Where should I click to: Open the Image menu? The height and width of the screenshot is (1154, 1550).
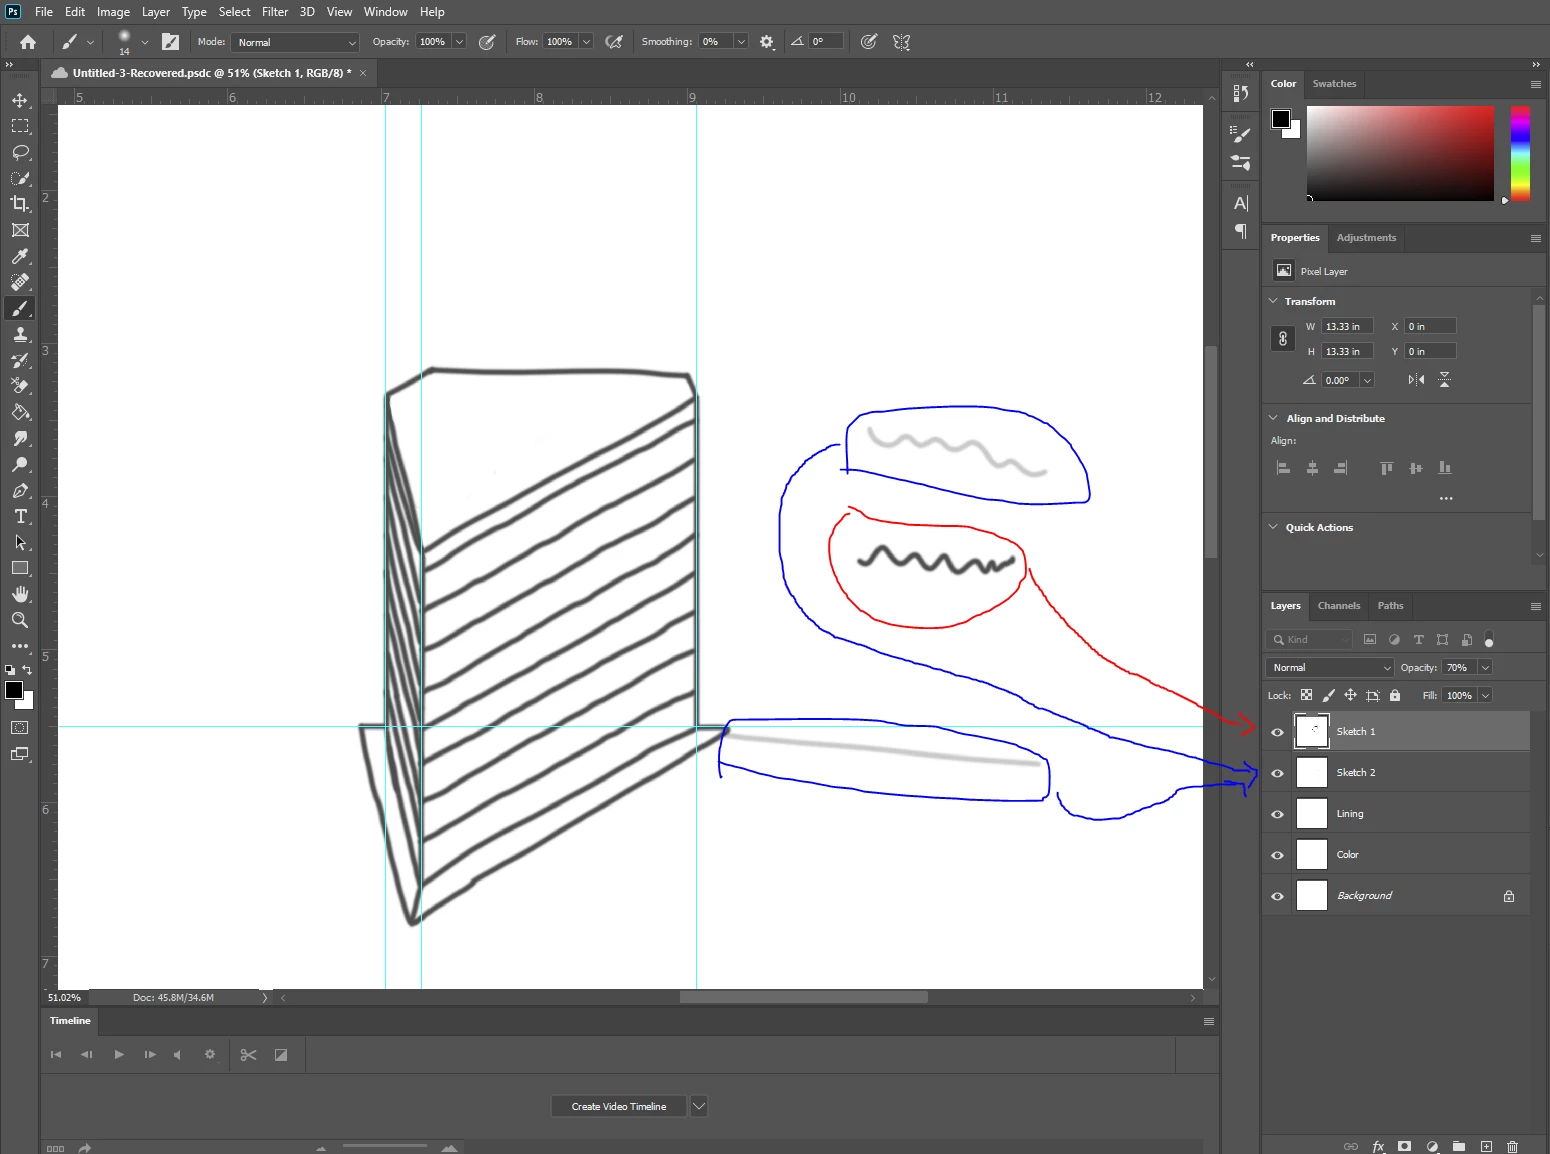[x=113, y=12]
